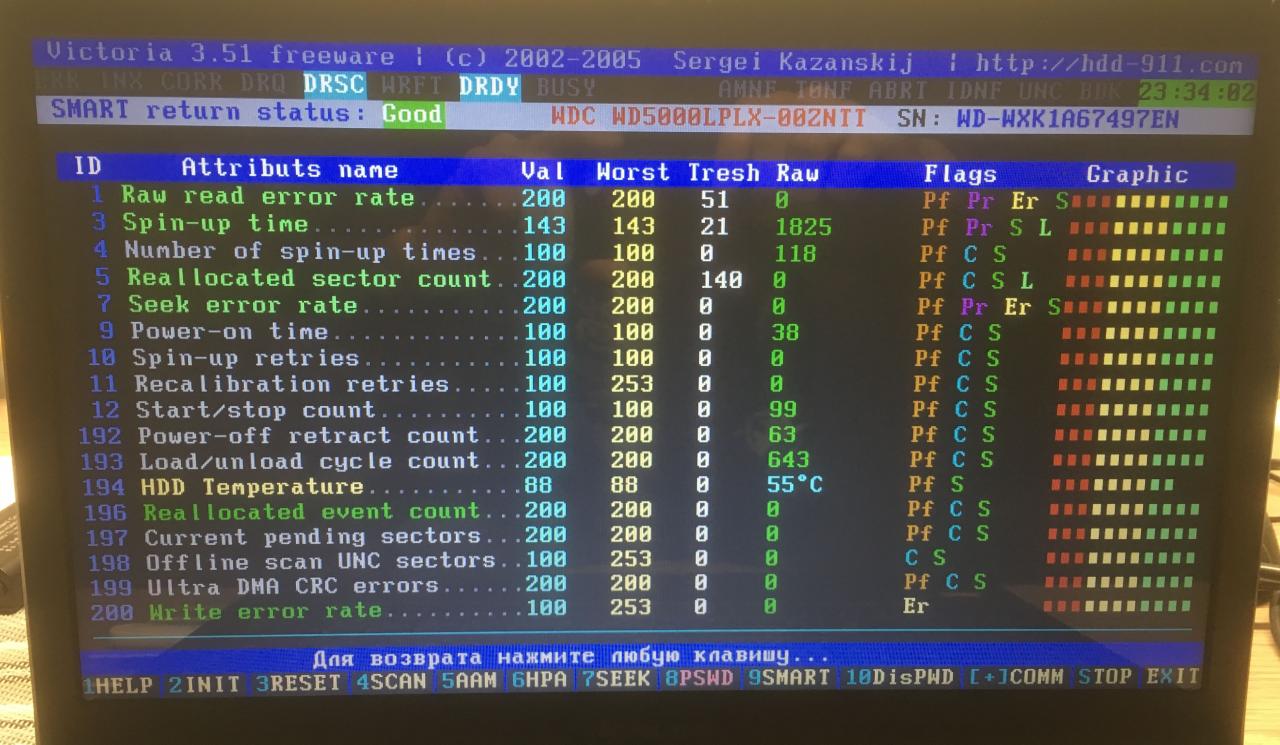1280x745 pixels.
Task: Click the Reallocated sector count row
Action: [x=308, y=279]
